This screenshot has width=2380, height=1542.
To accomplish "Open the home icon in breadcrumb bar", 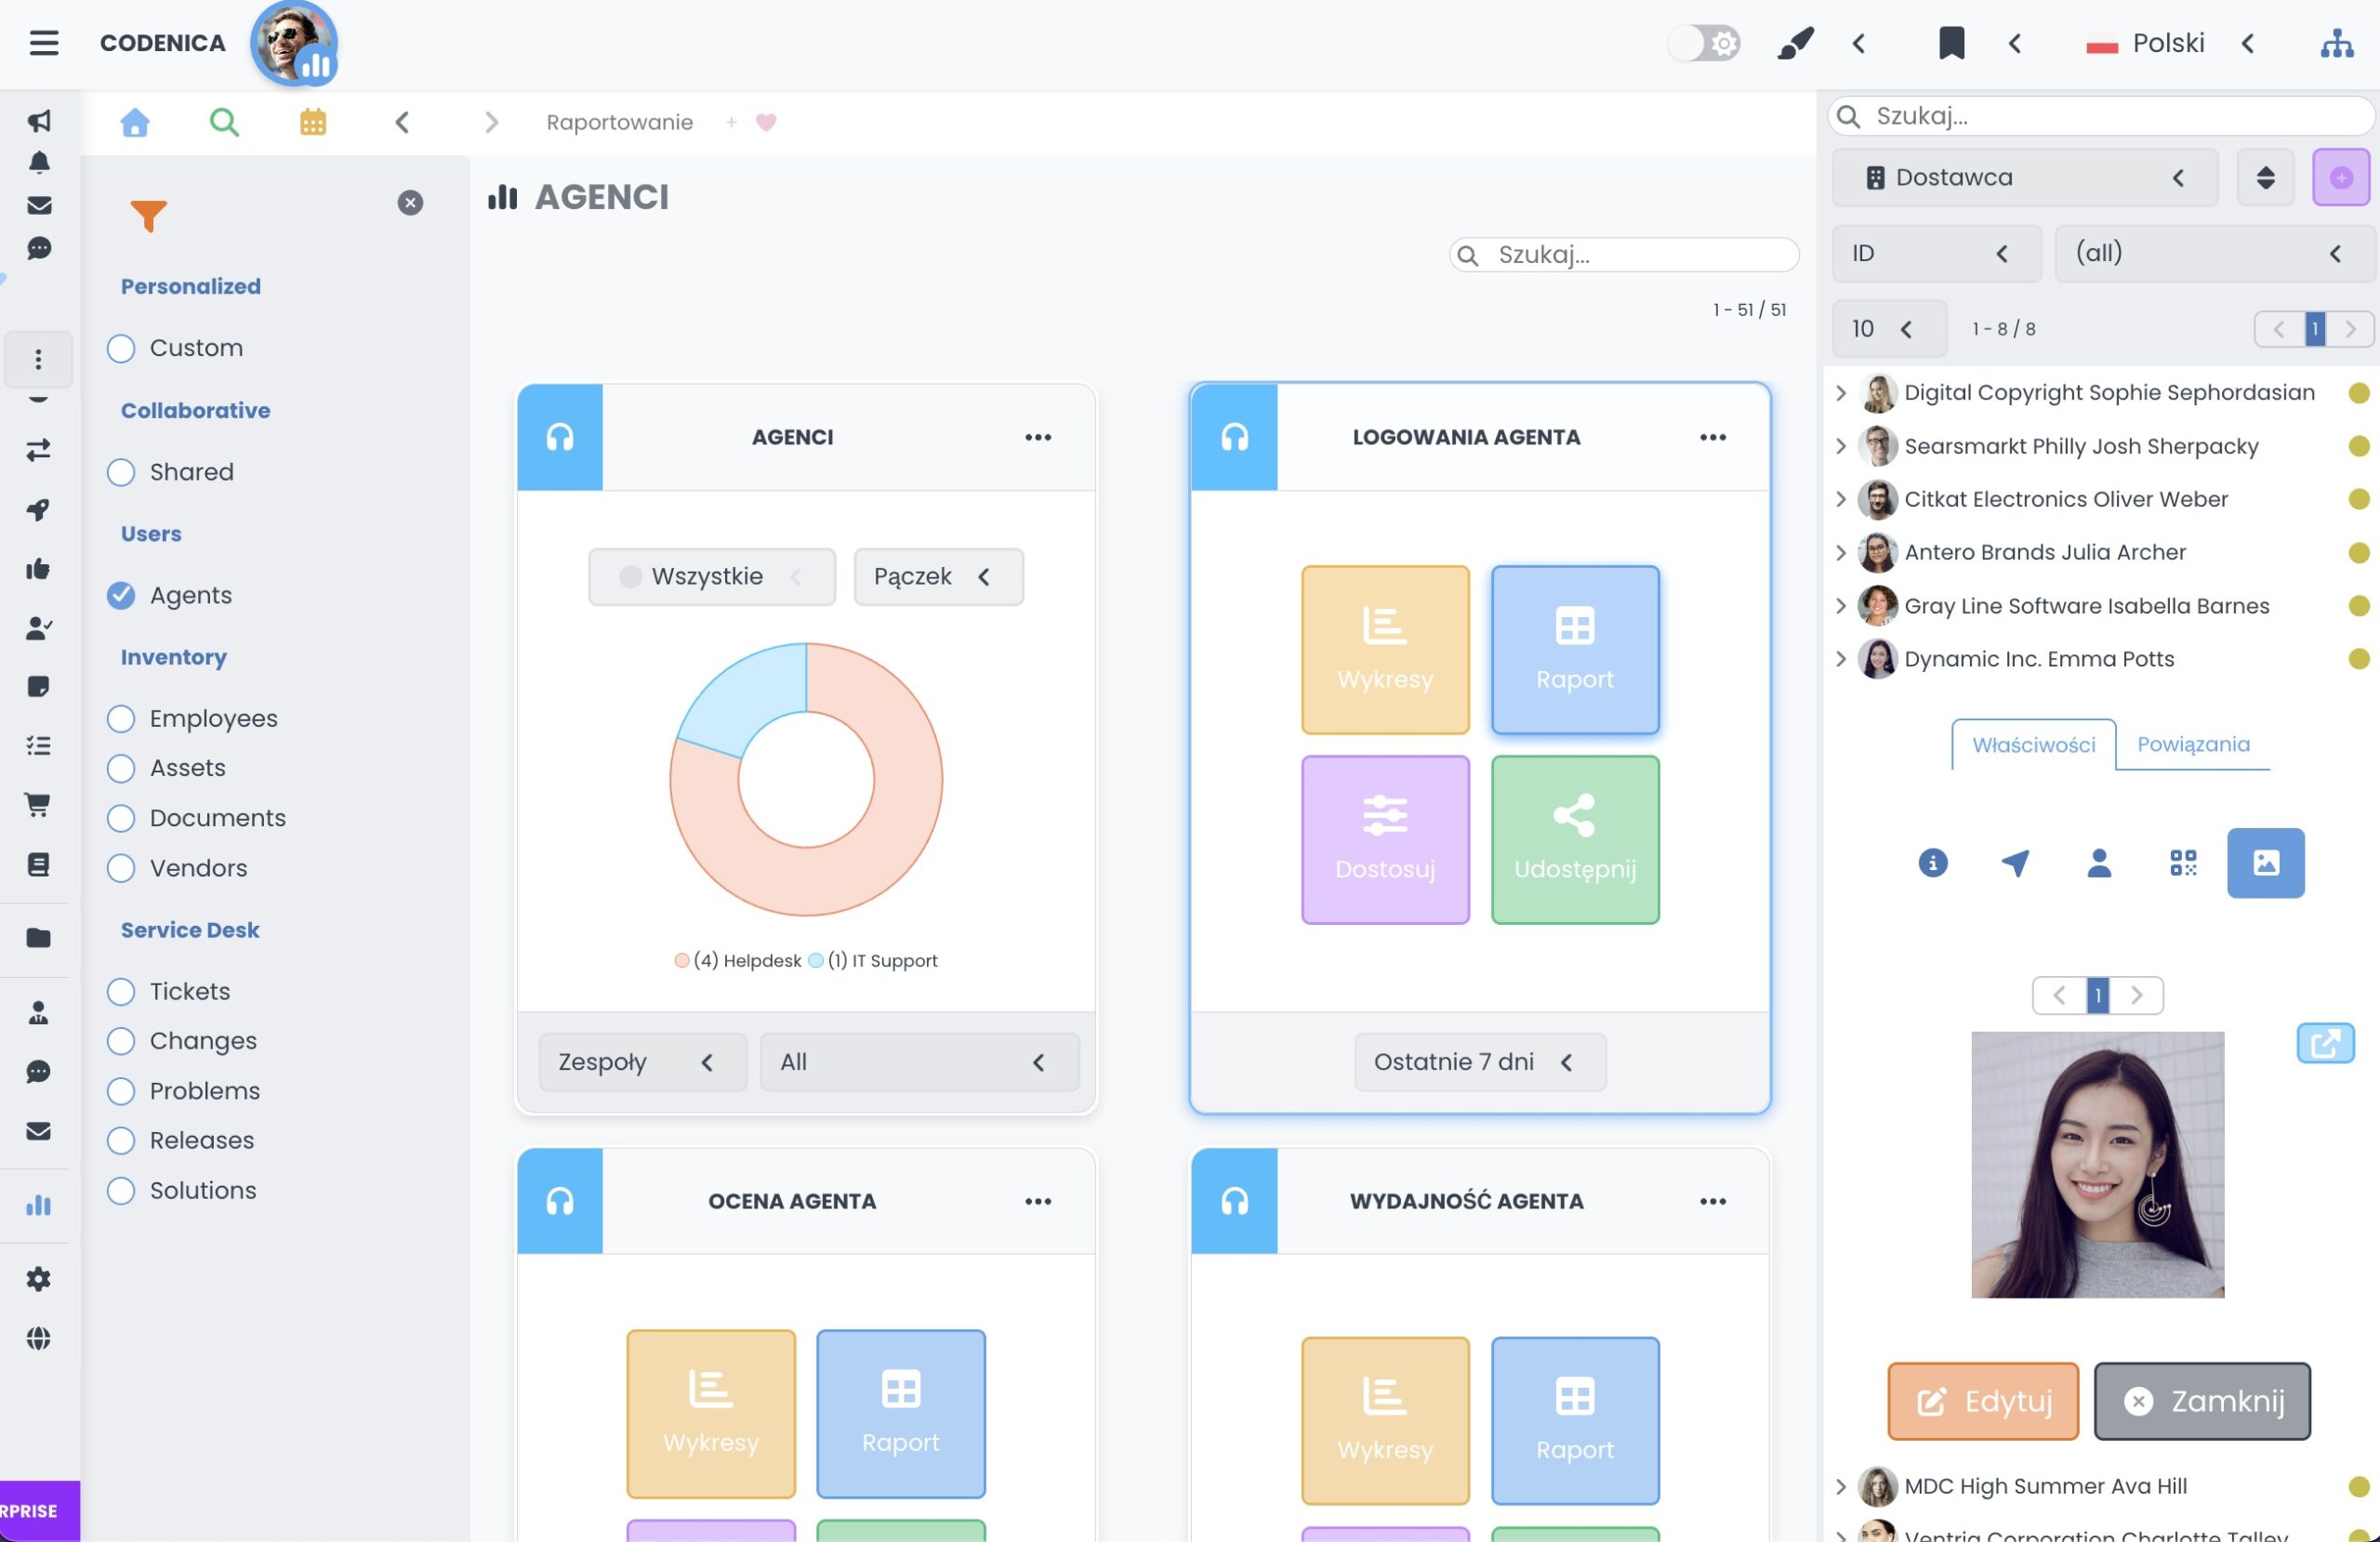I will (x=135, y=122).
